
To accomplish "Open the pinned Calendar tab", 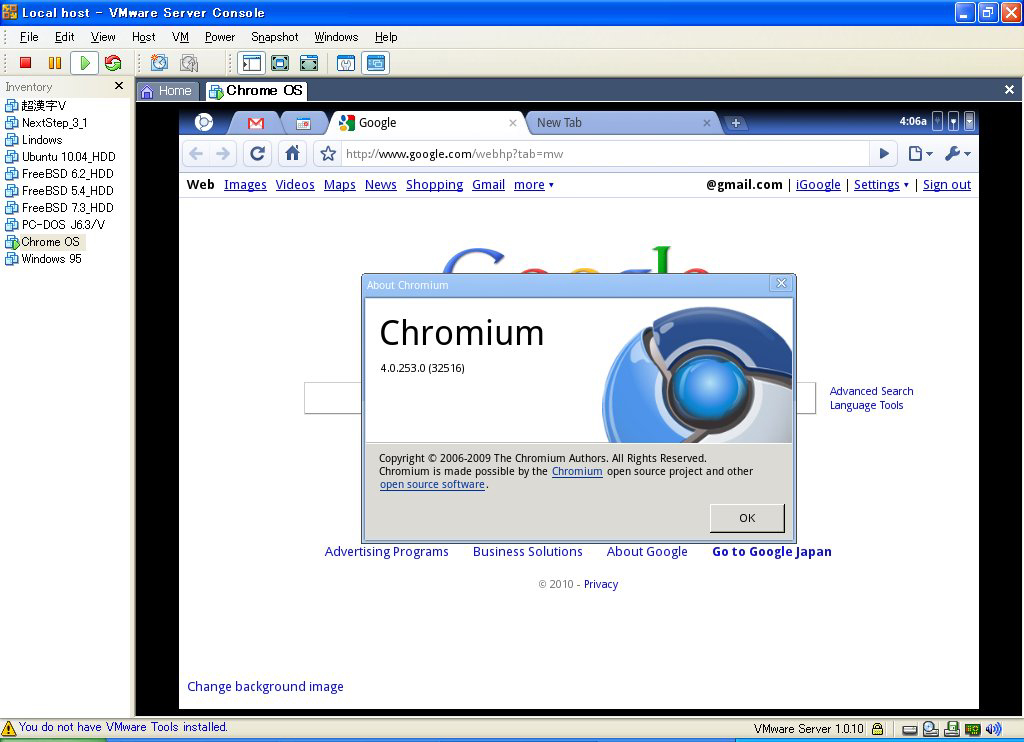I will coord(303,123).
